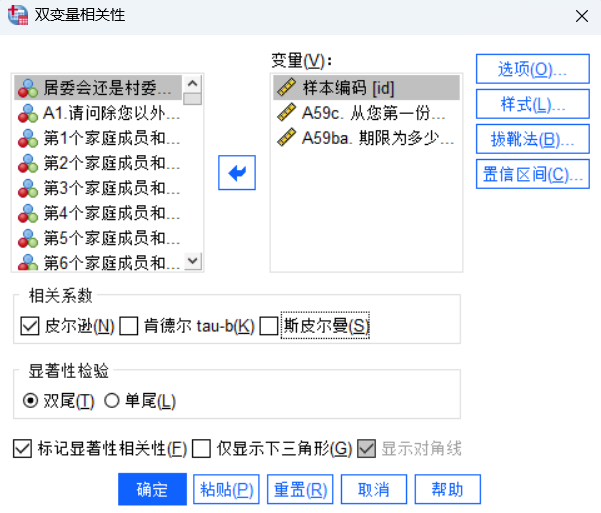This screenshot has height=513, width=601.
Task: Select 居委会还是村委... in source list
Action: [98, 88]
